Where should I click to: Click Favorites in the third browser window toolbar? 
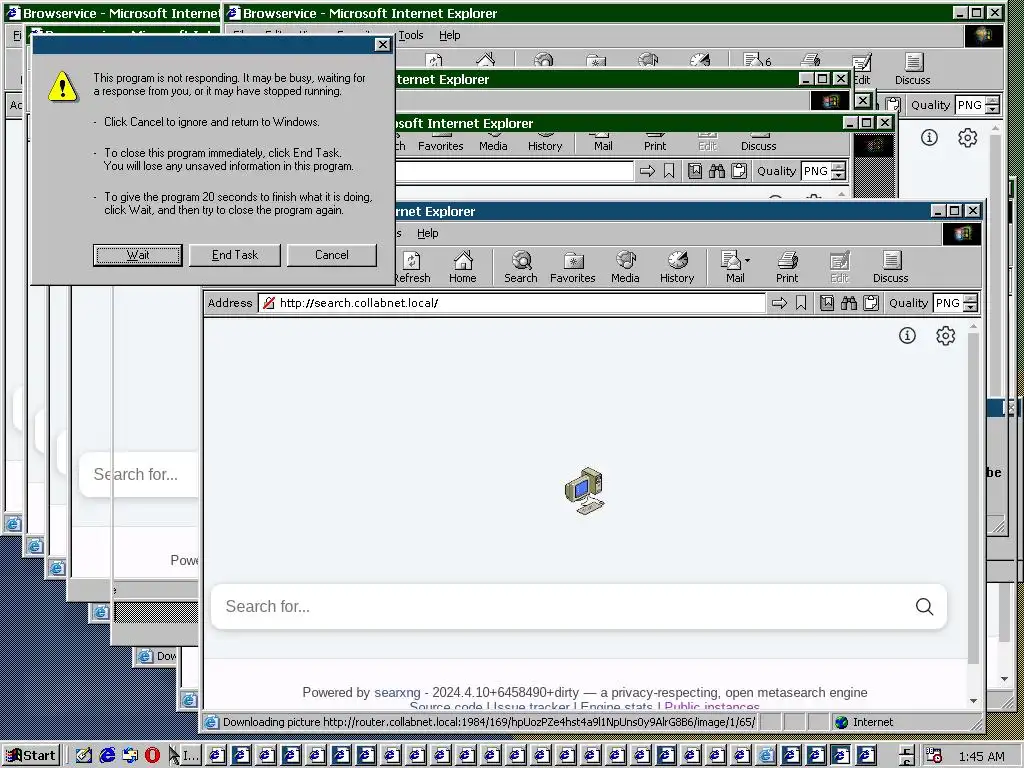[x=441, y=144]
